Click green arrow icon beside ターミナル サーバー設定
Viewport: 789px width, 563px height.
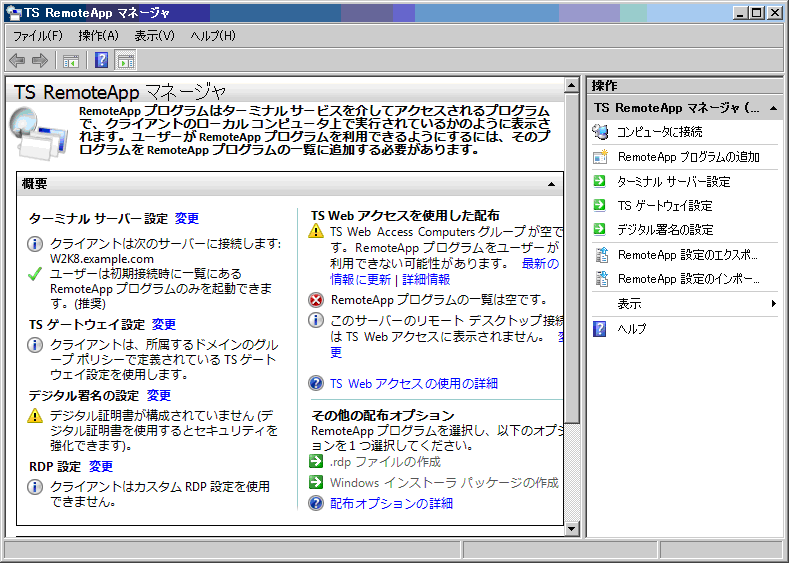pos(599,181)
